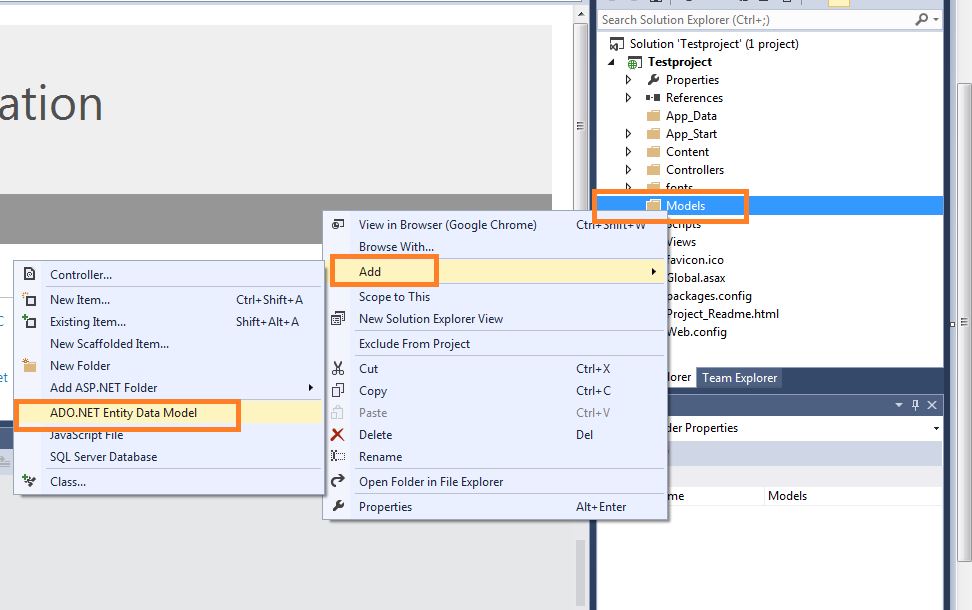The height and width of the screenshot is (610, 972).
Task: Click the editor scrollbar up arrow
Action: click(x=581, y=13)
